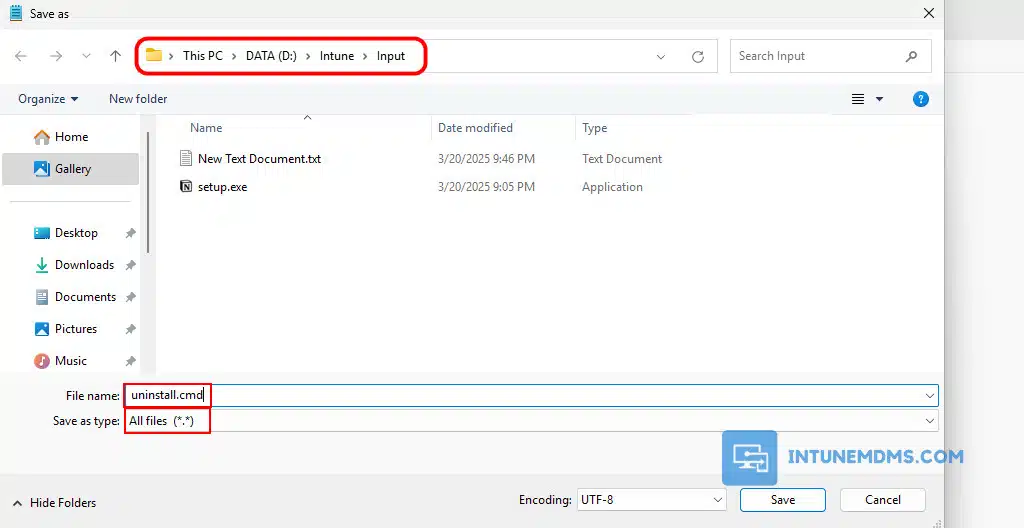Viewport: 1024px width, 528px height.
Task: Click the Up one level arrow
Action: pyautogui.click(x=116, y=56)
